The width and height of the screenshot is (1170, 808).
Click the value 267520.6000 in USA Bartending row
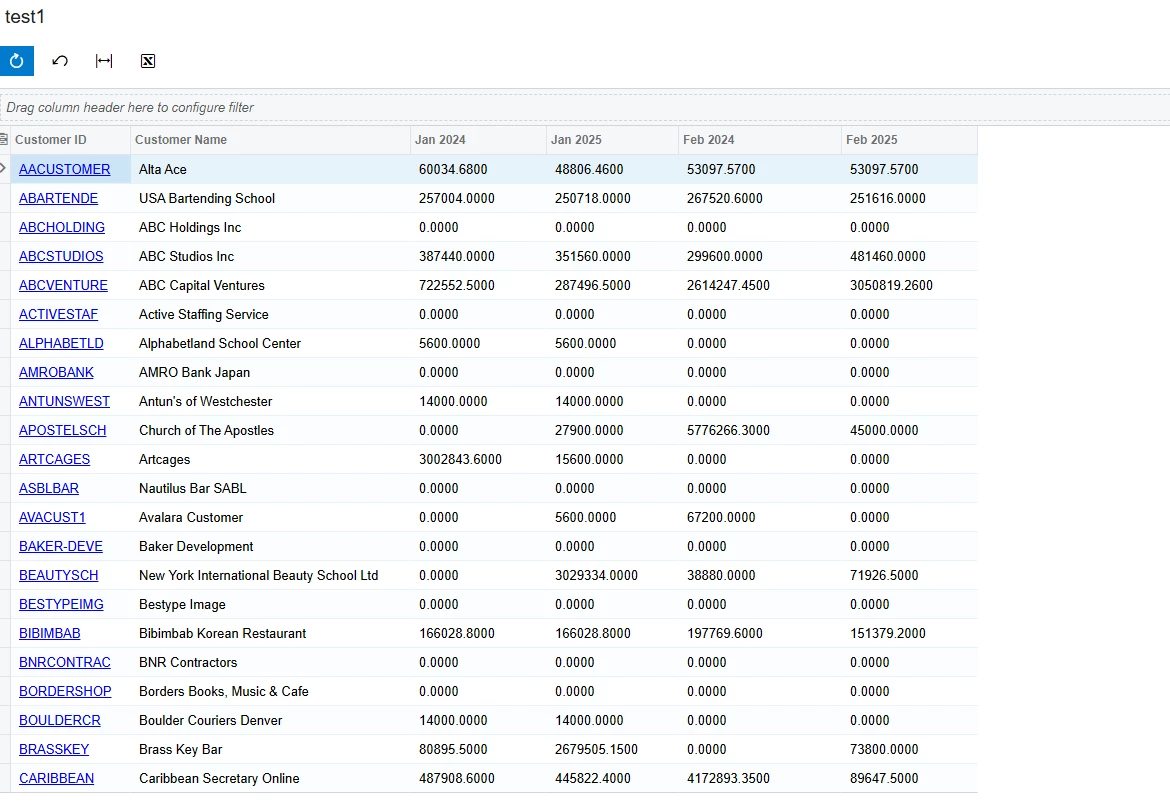point(725,198)
